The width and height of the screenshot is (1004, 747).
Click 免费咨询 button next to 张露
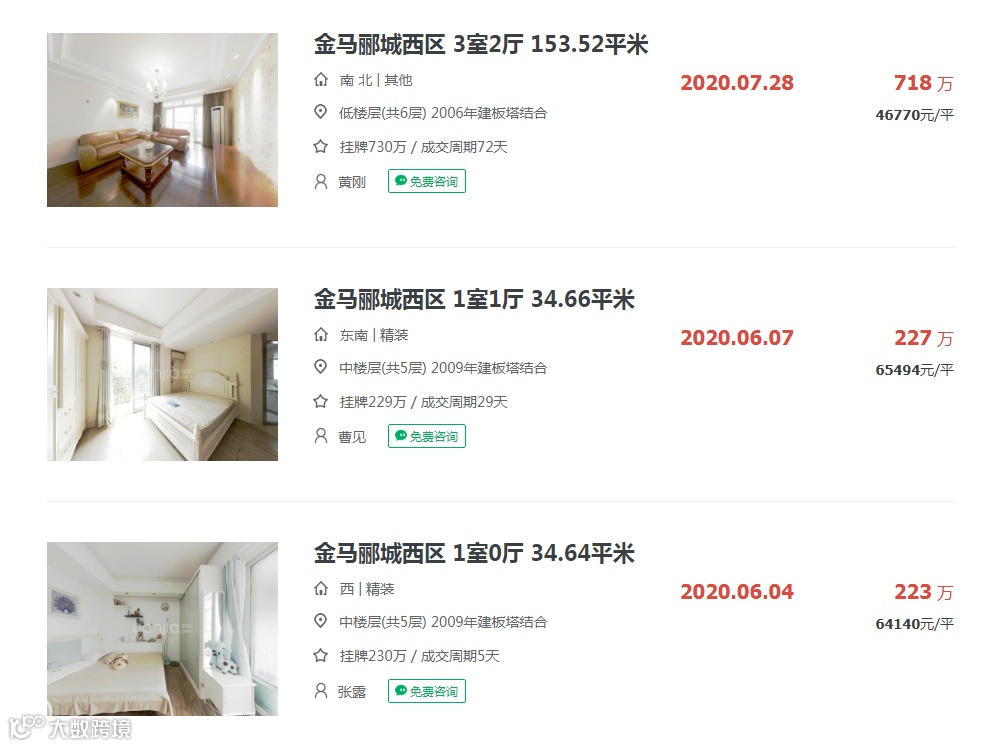(x=426, y=691)
